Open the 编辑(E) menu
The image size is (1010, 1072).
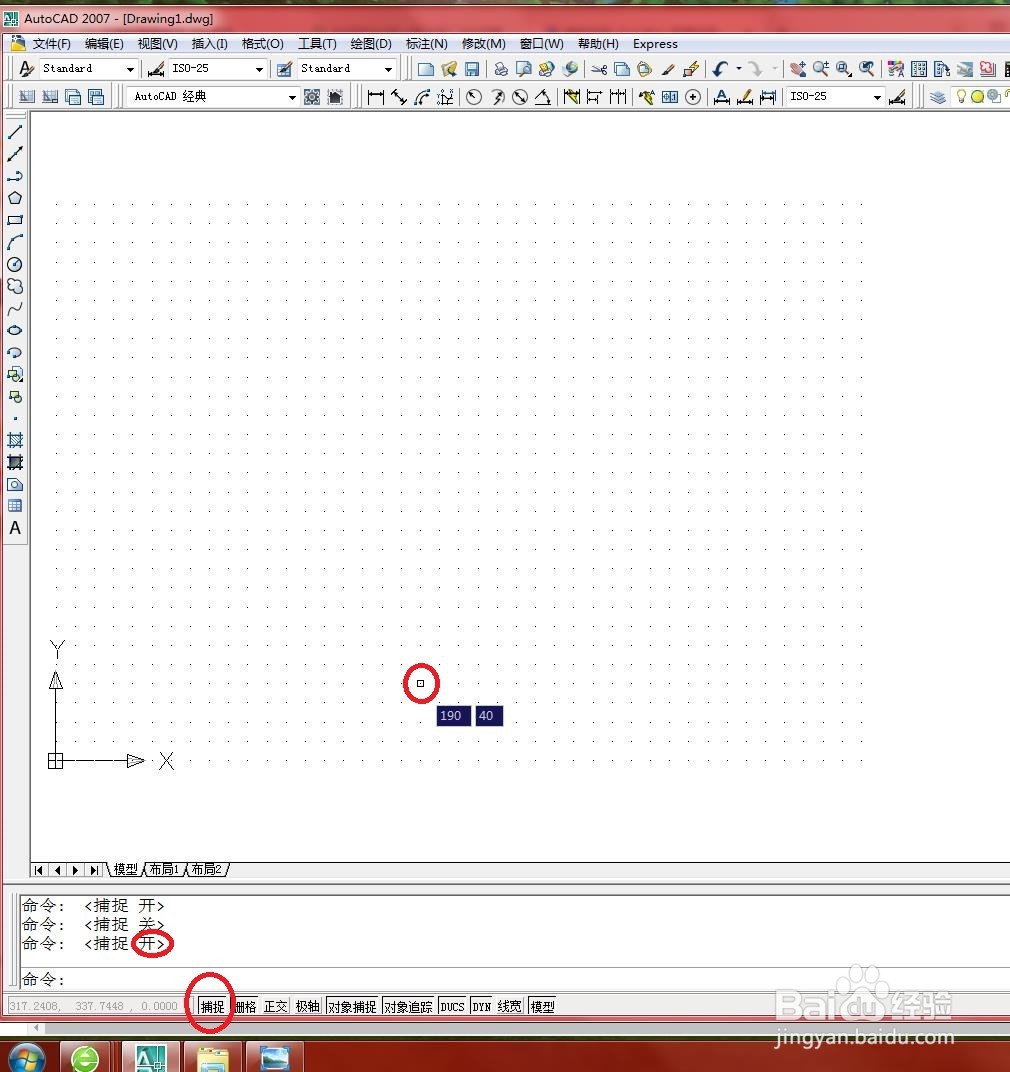point(104,44)
